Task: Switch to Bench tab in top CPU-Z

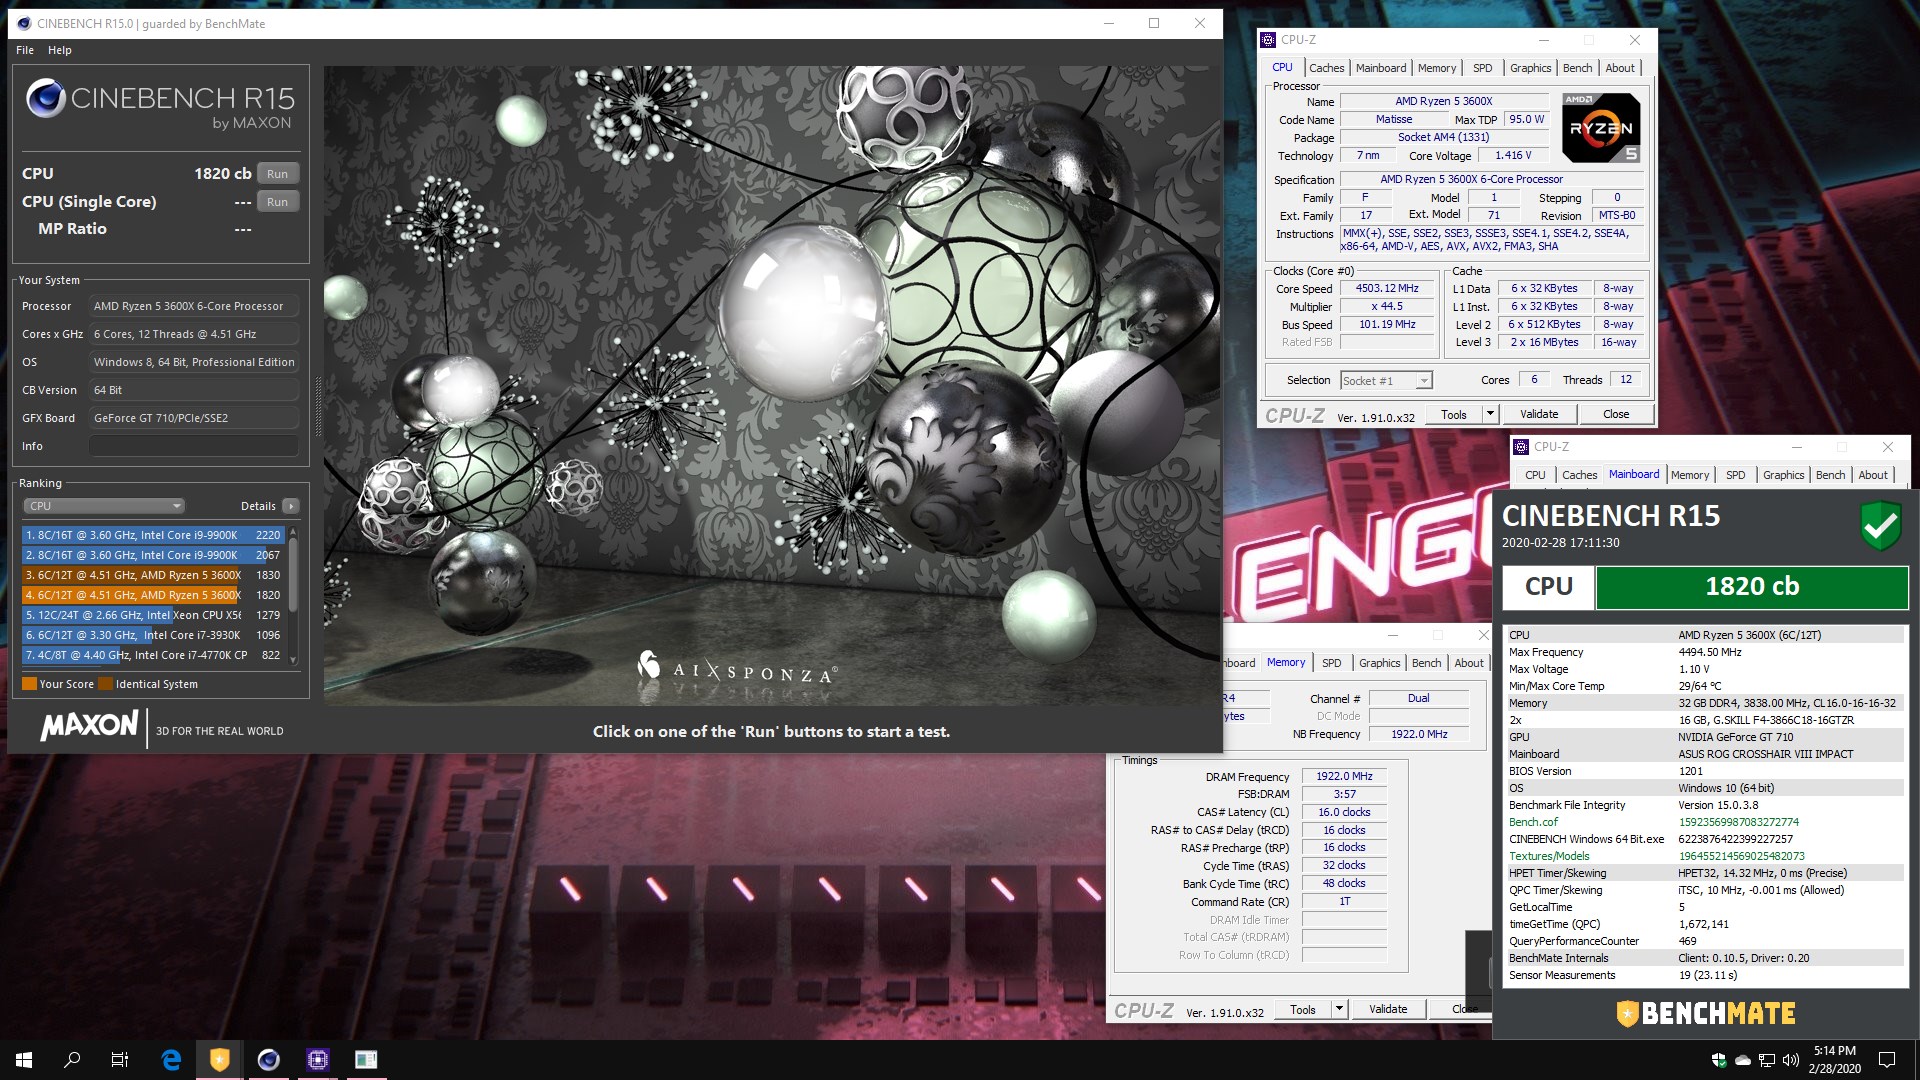Action: (1577, 68)
